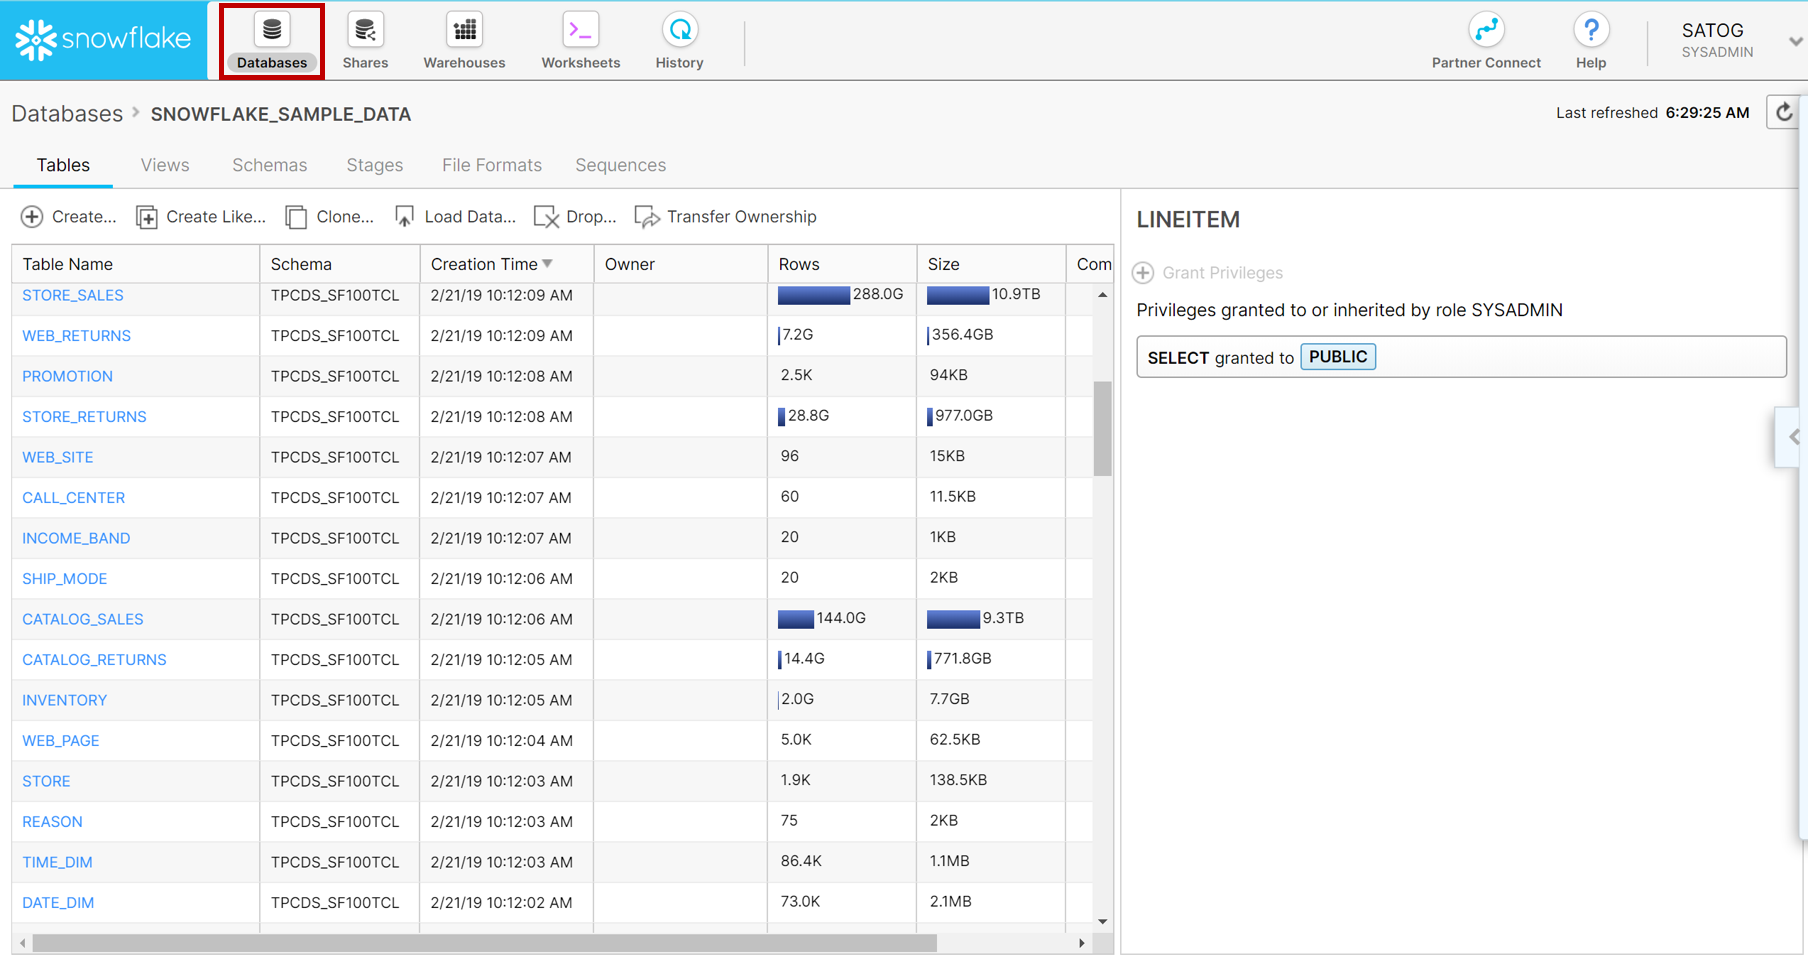This screenshot has width=1808, height=957.
Task: Click the Drop... icon
Action: [546, 217]
